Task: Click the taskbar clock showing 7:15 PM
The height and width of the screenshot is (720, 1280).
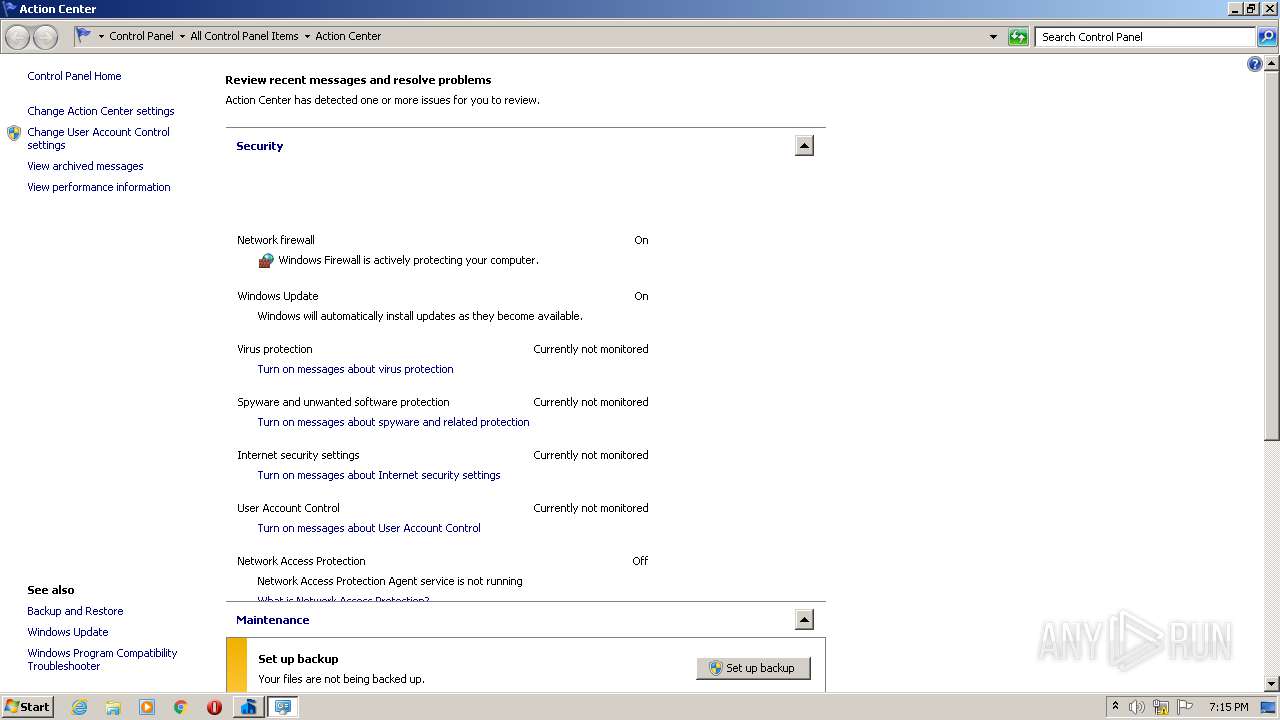Action: click(x=1228, y=707)
